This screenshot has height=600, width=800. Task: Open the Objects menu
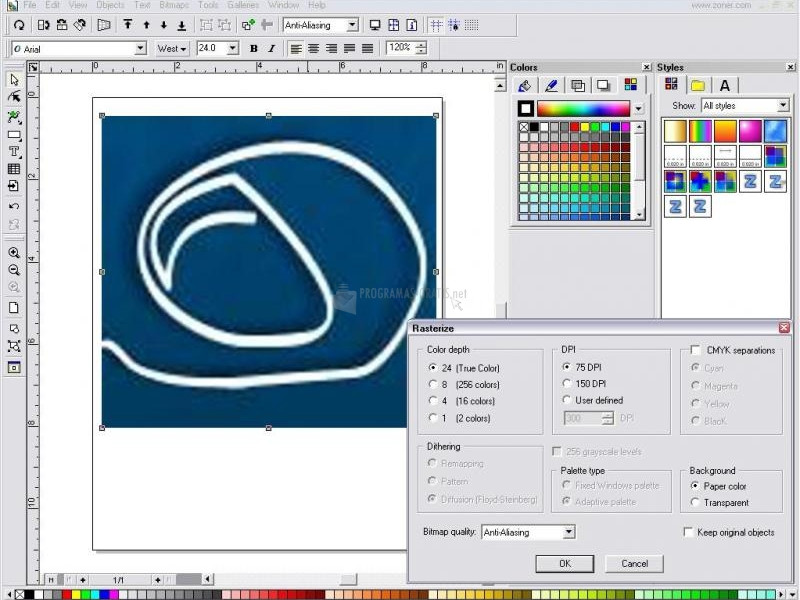110,5
